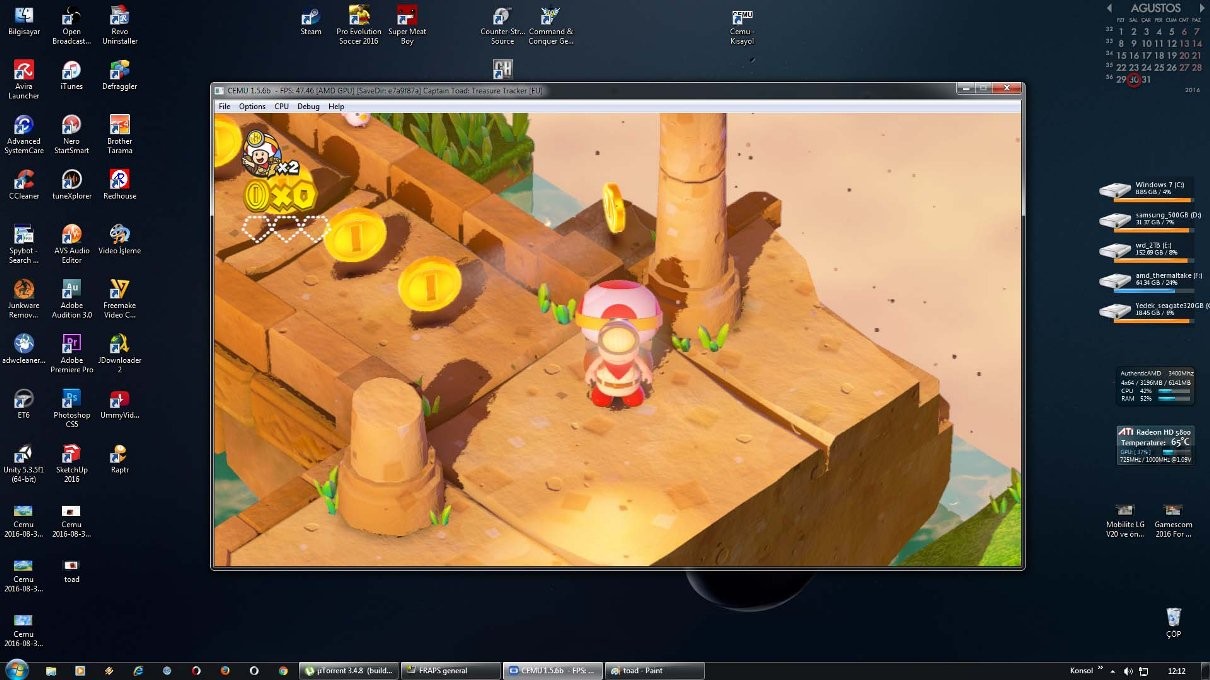
Task: Open the File menu in CEMU
Action: (224, 106)
